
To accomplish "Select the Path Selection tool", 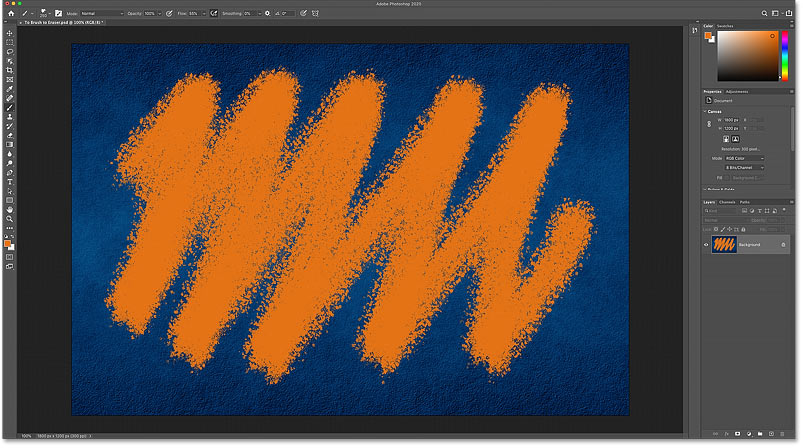I will pos(10,191).
